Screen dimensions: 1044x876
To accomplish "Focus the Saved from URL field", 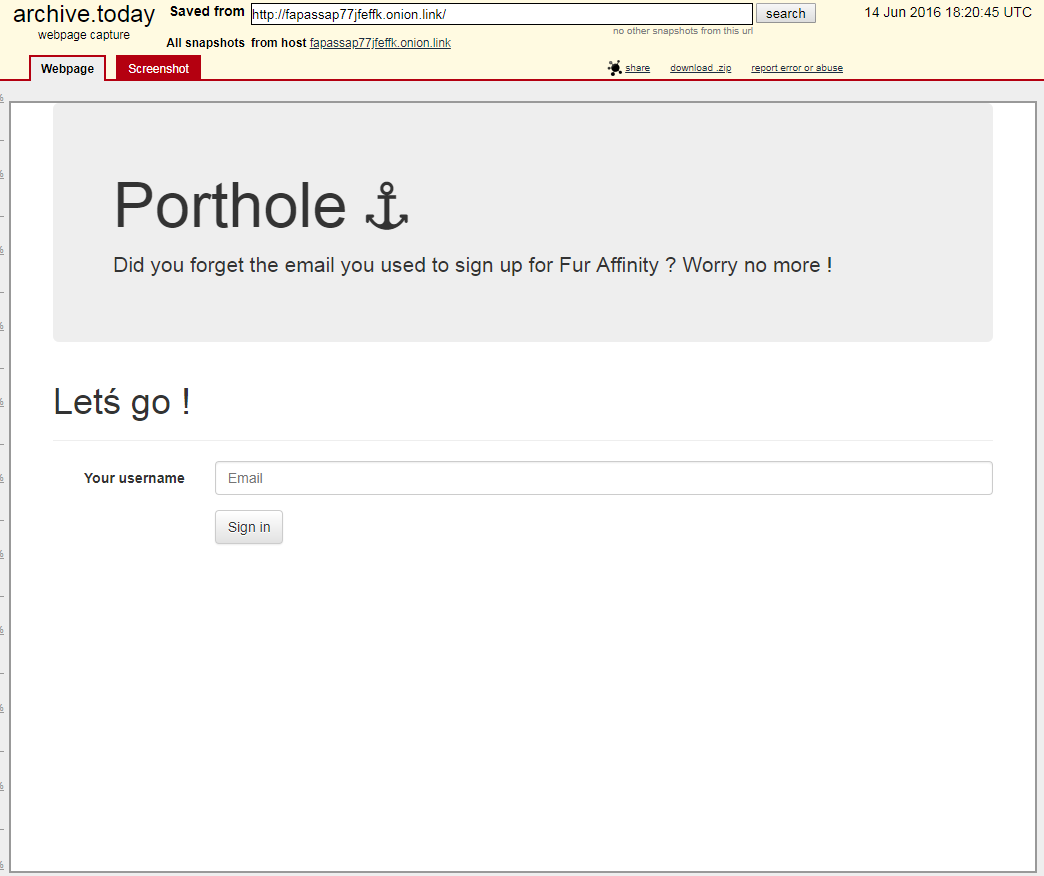I will (502, 14).
